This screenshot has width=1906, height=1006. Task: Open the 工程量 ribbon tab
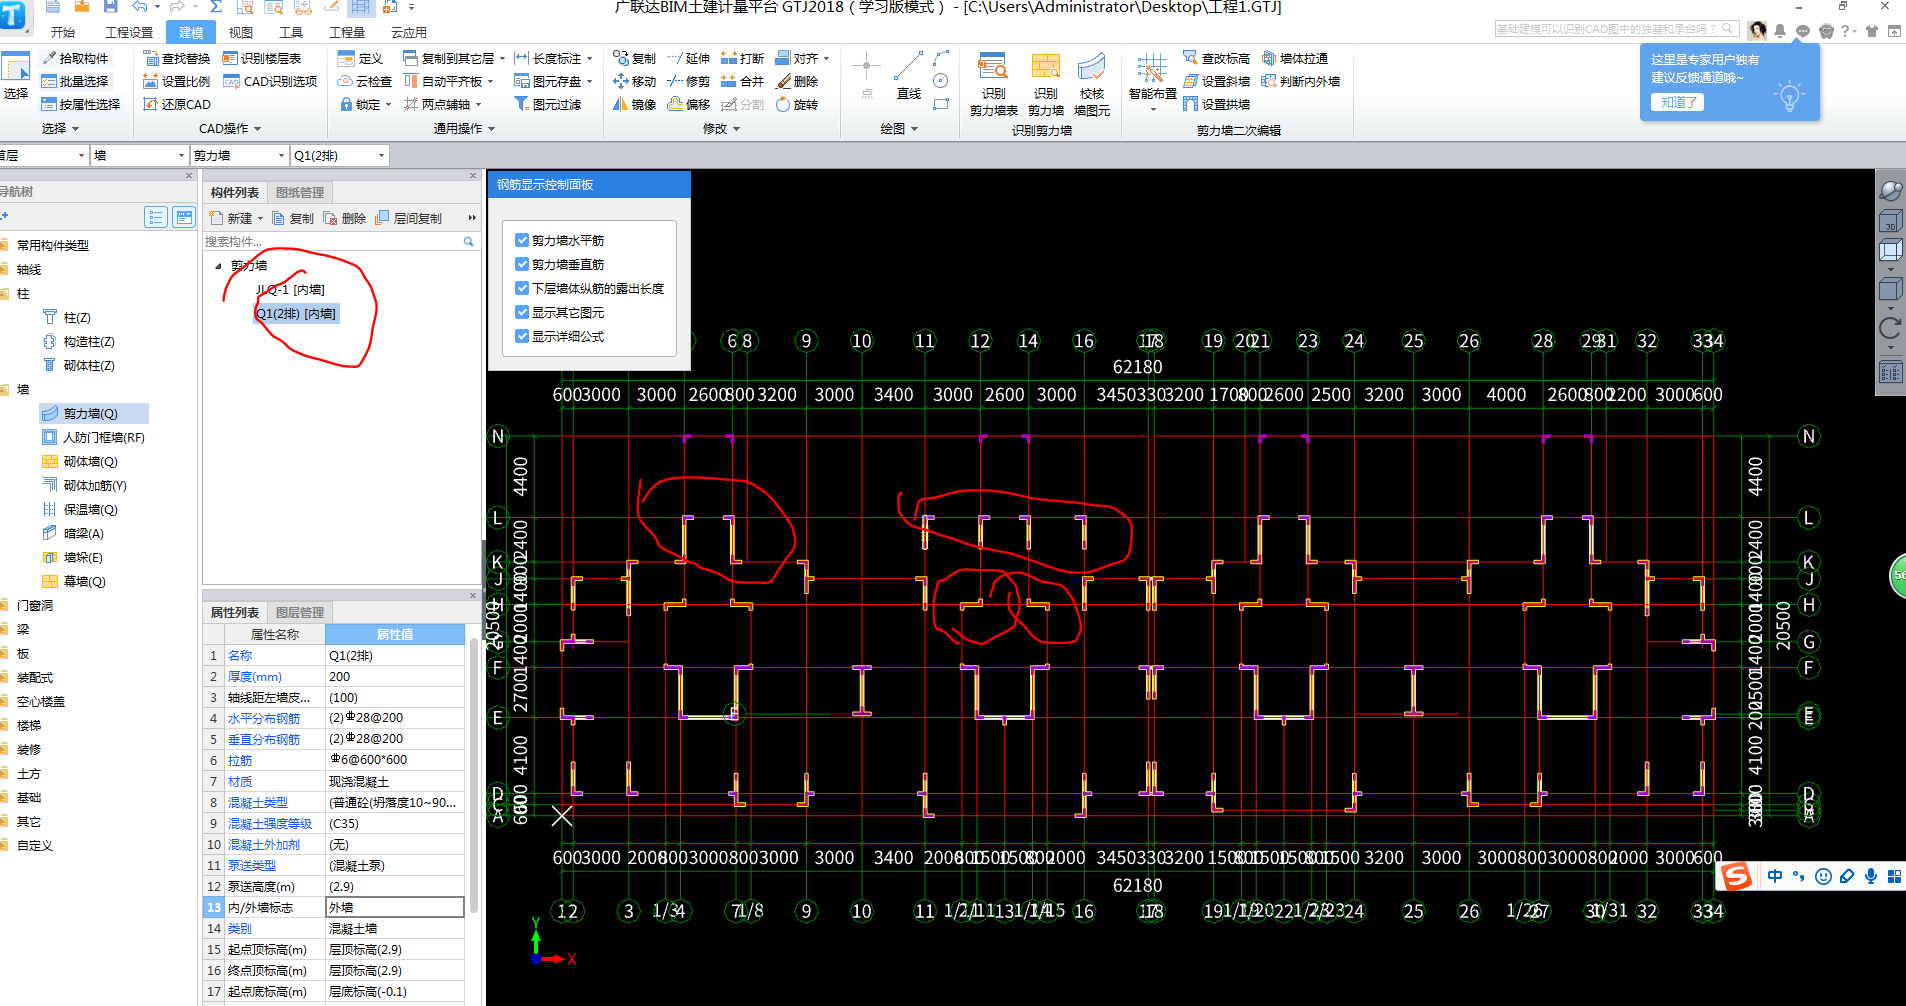coord(347,32)
